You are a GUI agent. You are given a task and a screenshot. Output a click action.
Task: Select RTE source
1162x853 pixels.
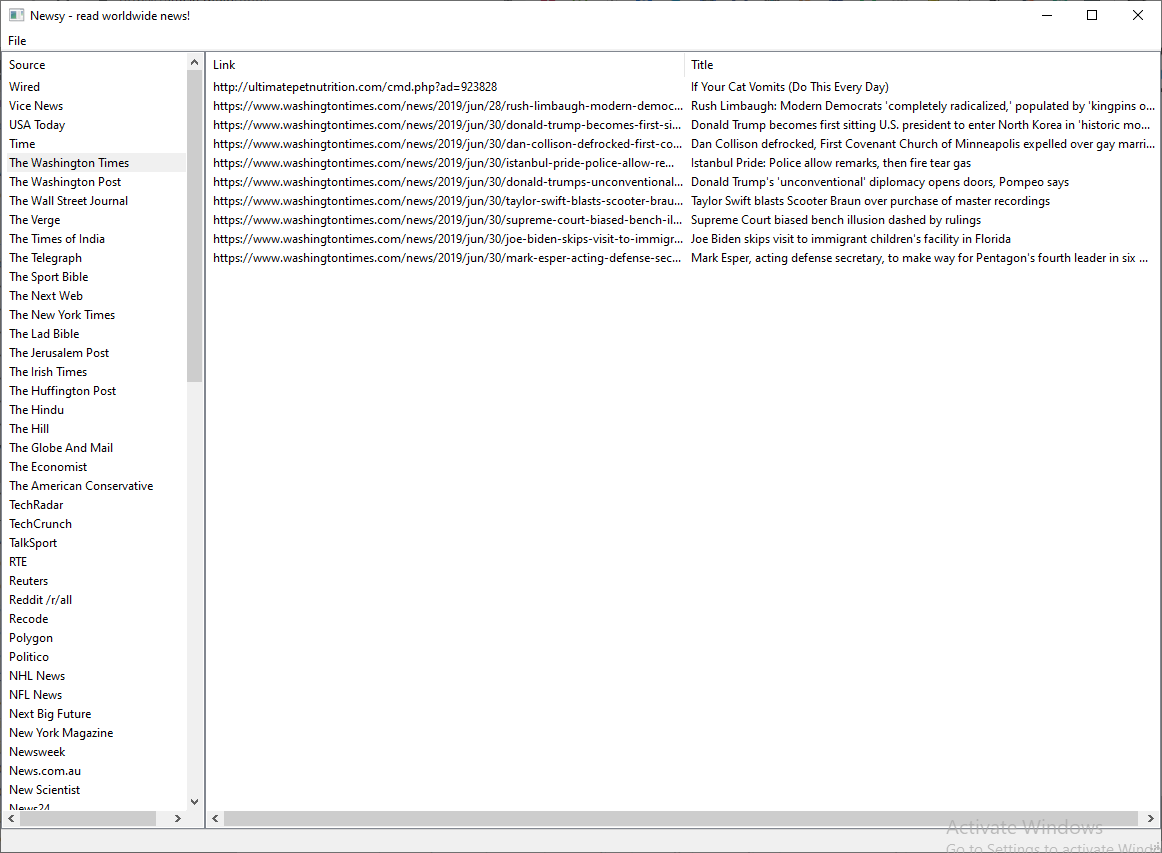[18, 562]
